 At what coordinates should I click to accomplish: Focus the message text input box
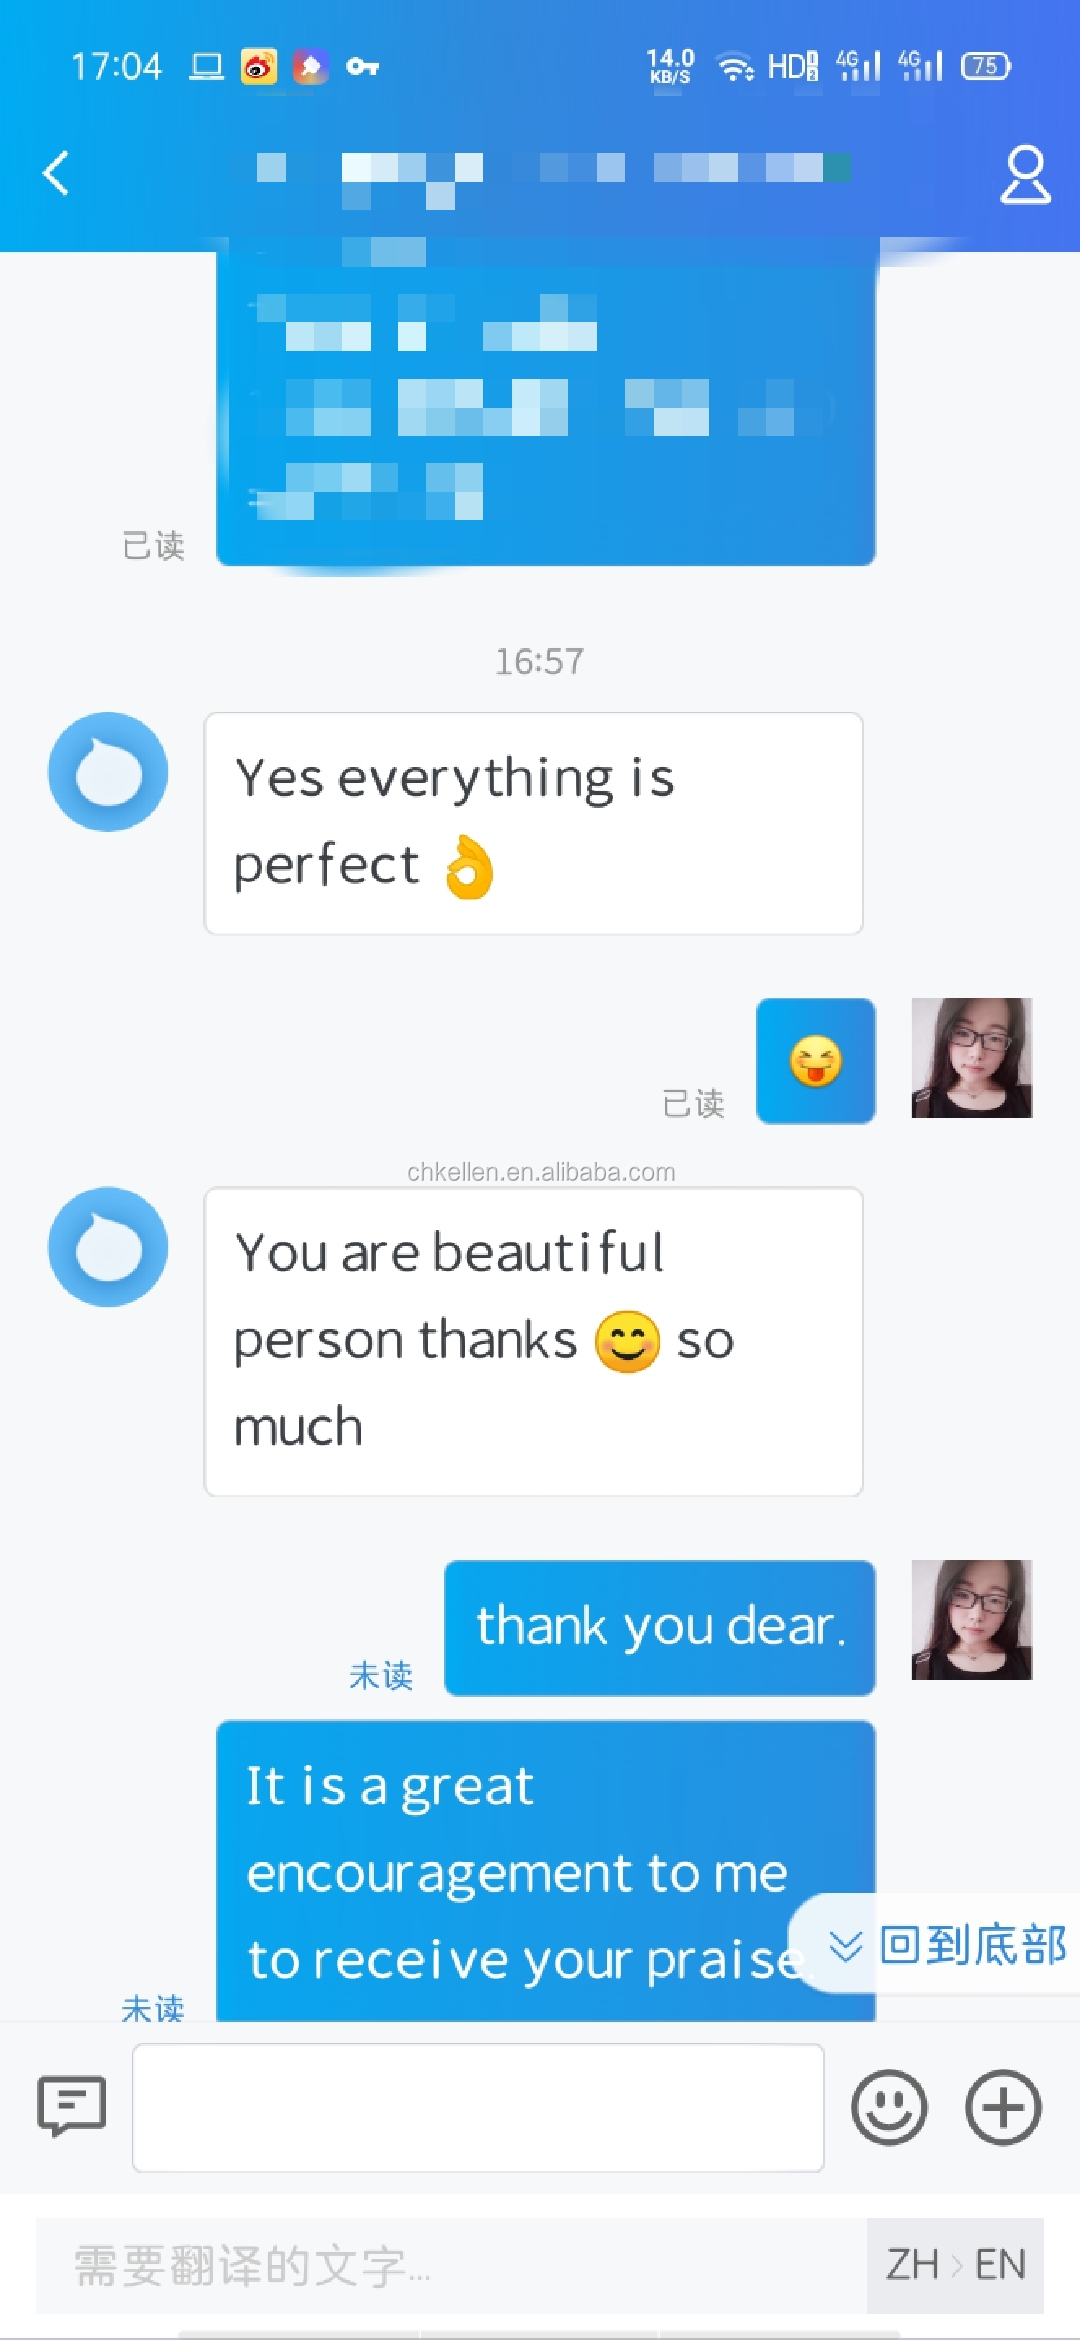point(478,2107)
